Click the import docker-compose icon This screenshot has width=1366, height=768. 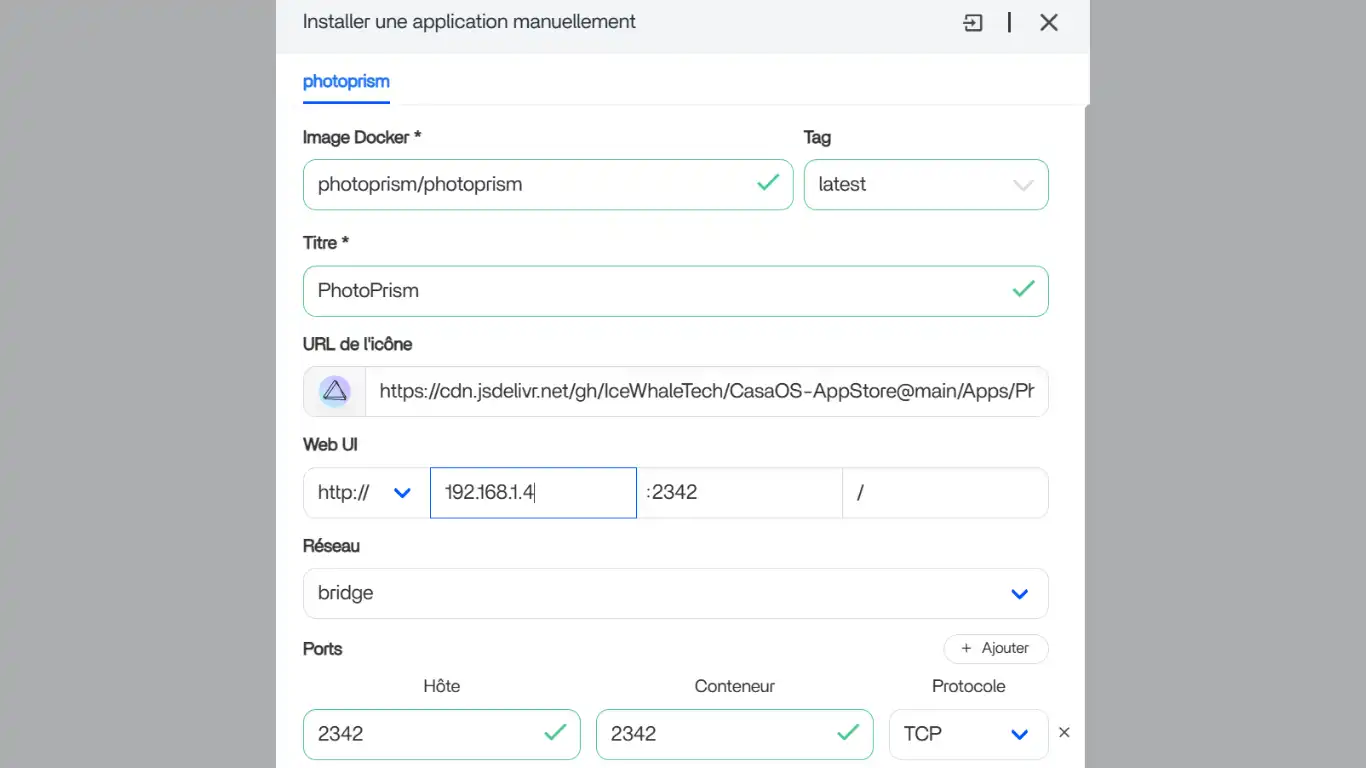click(972, 22)
